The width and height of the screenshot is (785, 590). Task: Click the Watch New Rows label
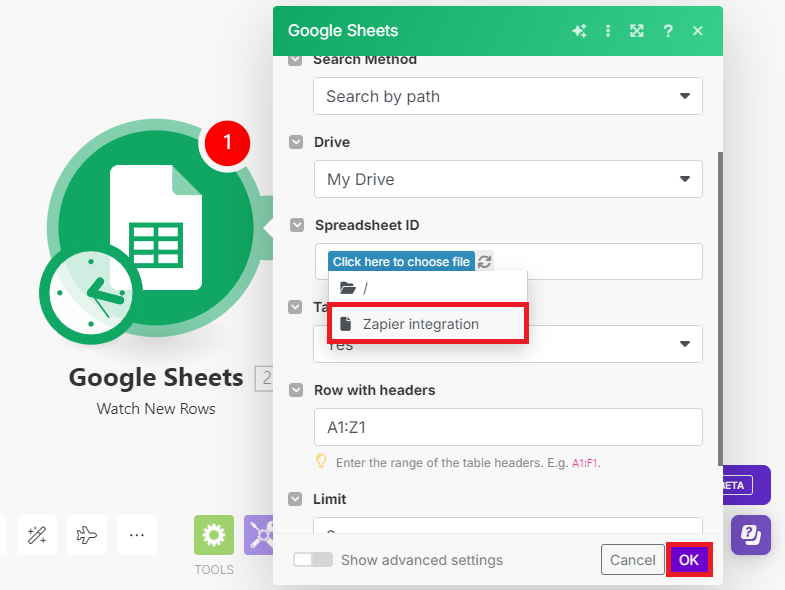pyautogui.click(x=156, y=409)
